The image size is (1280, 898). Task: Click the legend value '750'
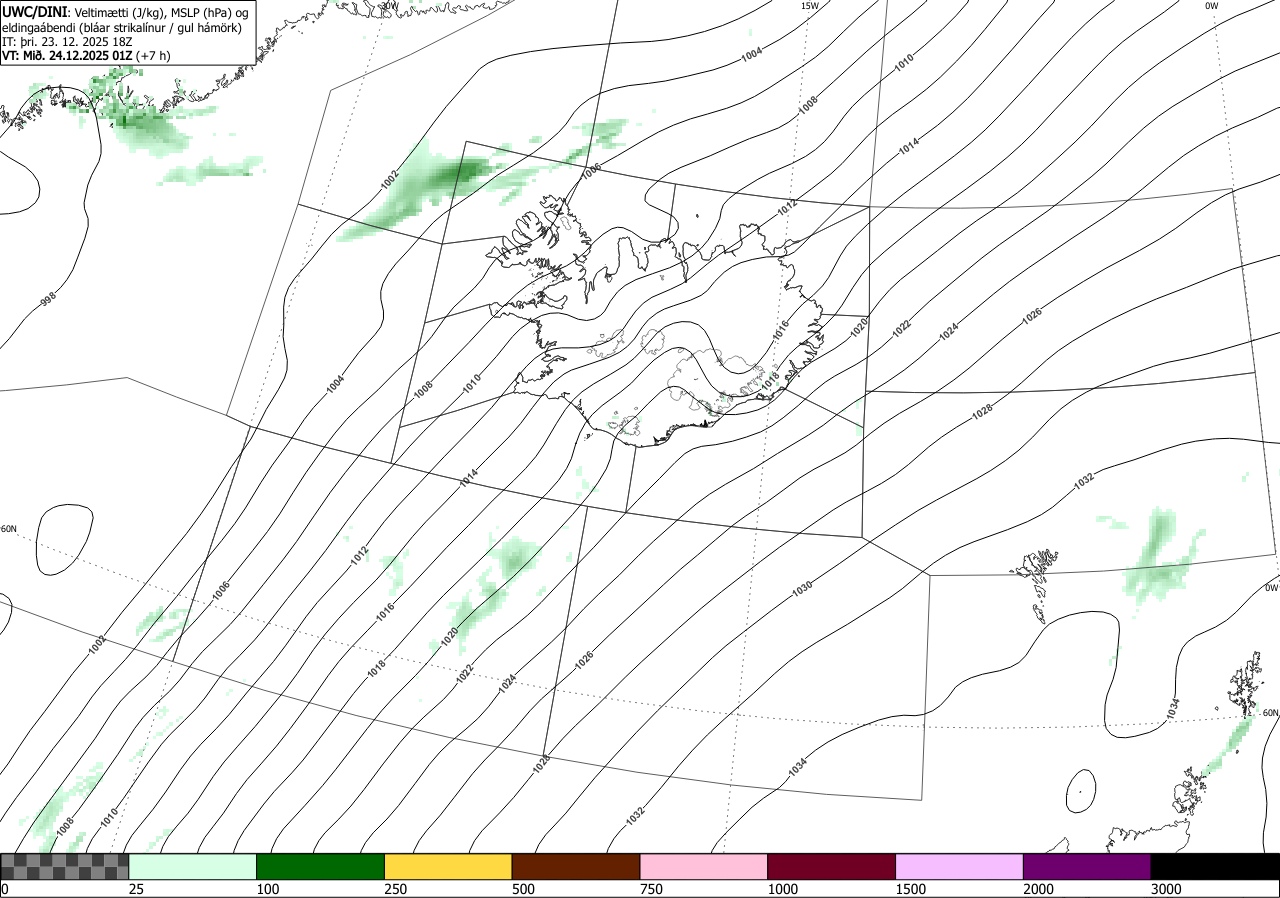pyautogui.click(x=652, y=889)
